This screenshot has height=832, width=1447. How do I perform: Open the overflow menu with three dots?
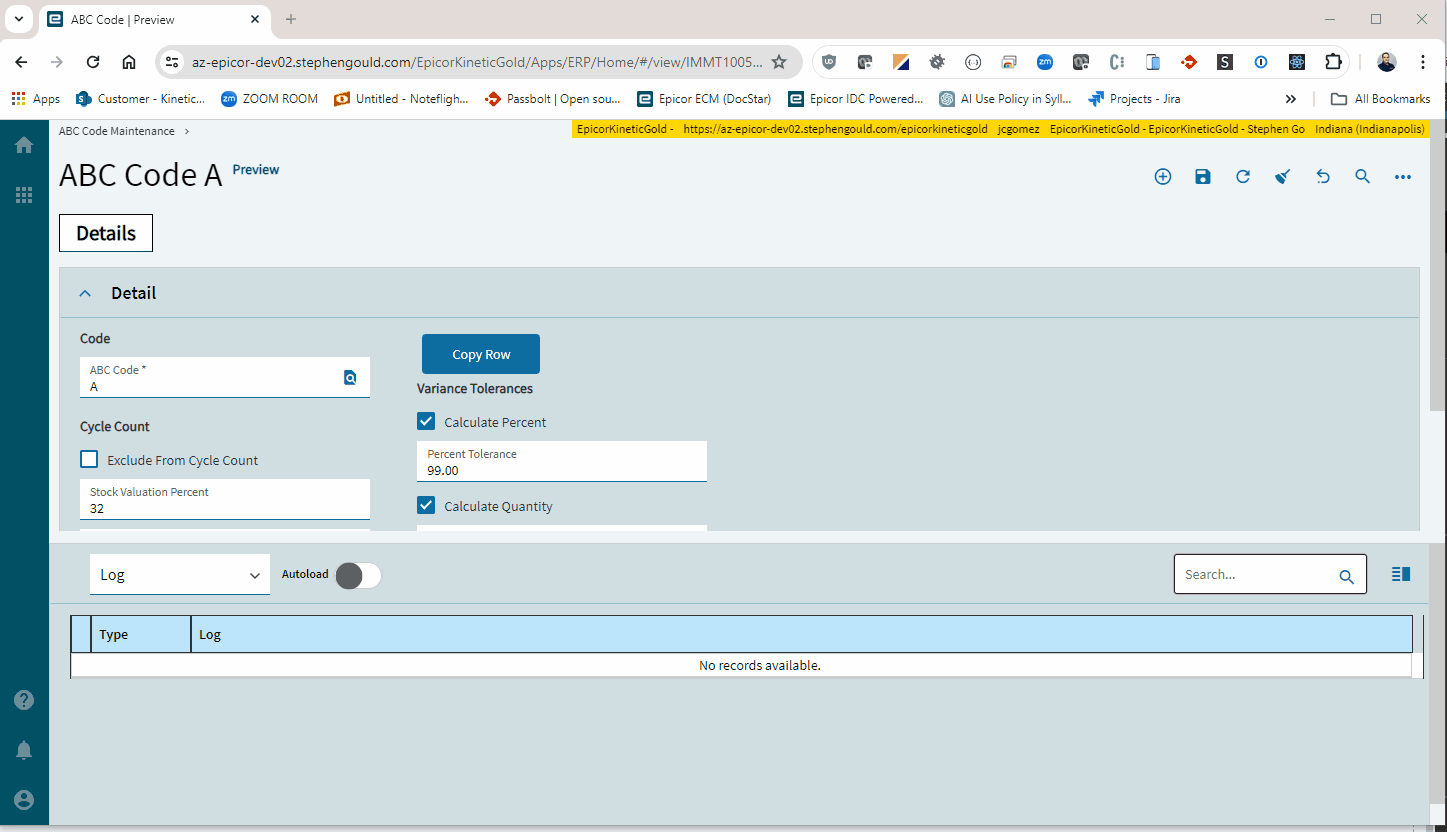pyautogui.click(x=1403, y=176)
